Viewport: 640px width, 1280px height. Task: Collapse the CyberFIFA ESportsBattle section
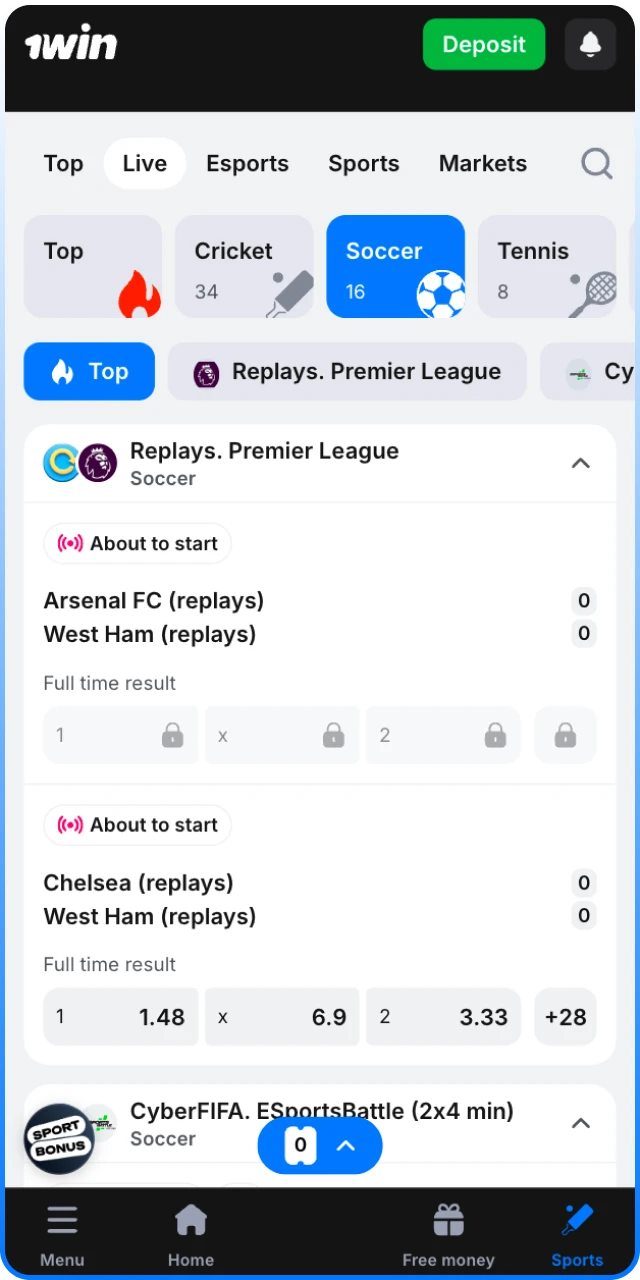click(581, 1123)
